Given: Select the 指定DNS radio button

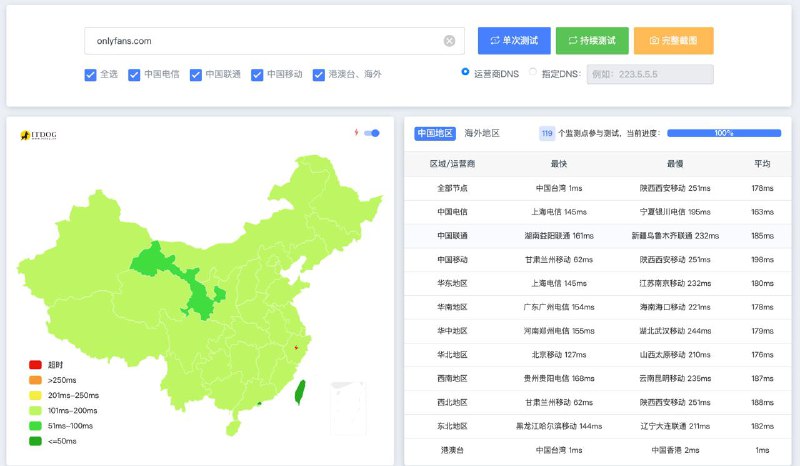Looking at the screenshot, I should click(x=532, y=73).
